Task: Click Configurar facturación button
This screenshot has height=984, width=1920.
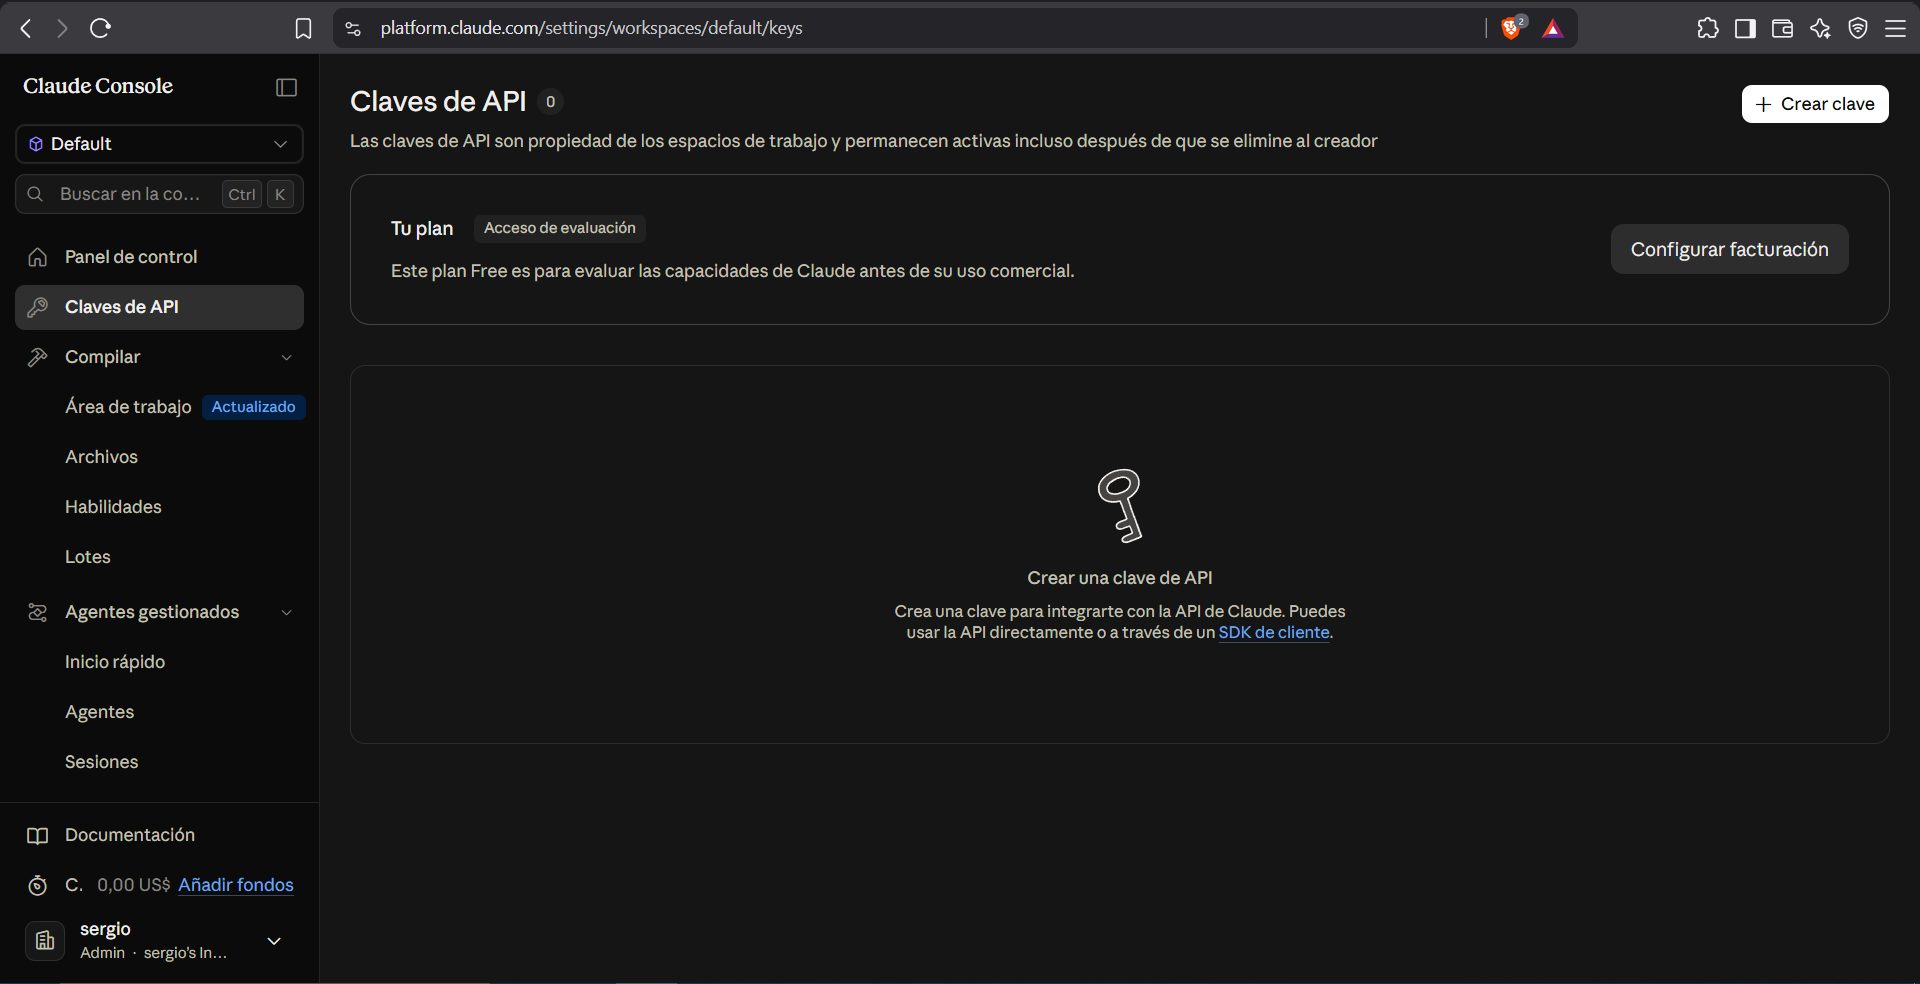Action: pyautogui.click(x=1729, y=249)
